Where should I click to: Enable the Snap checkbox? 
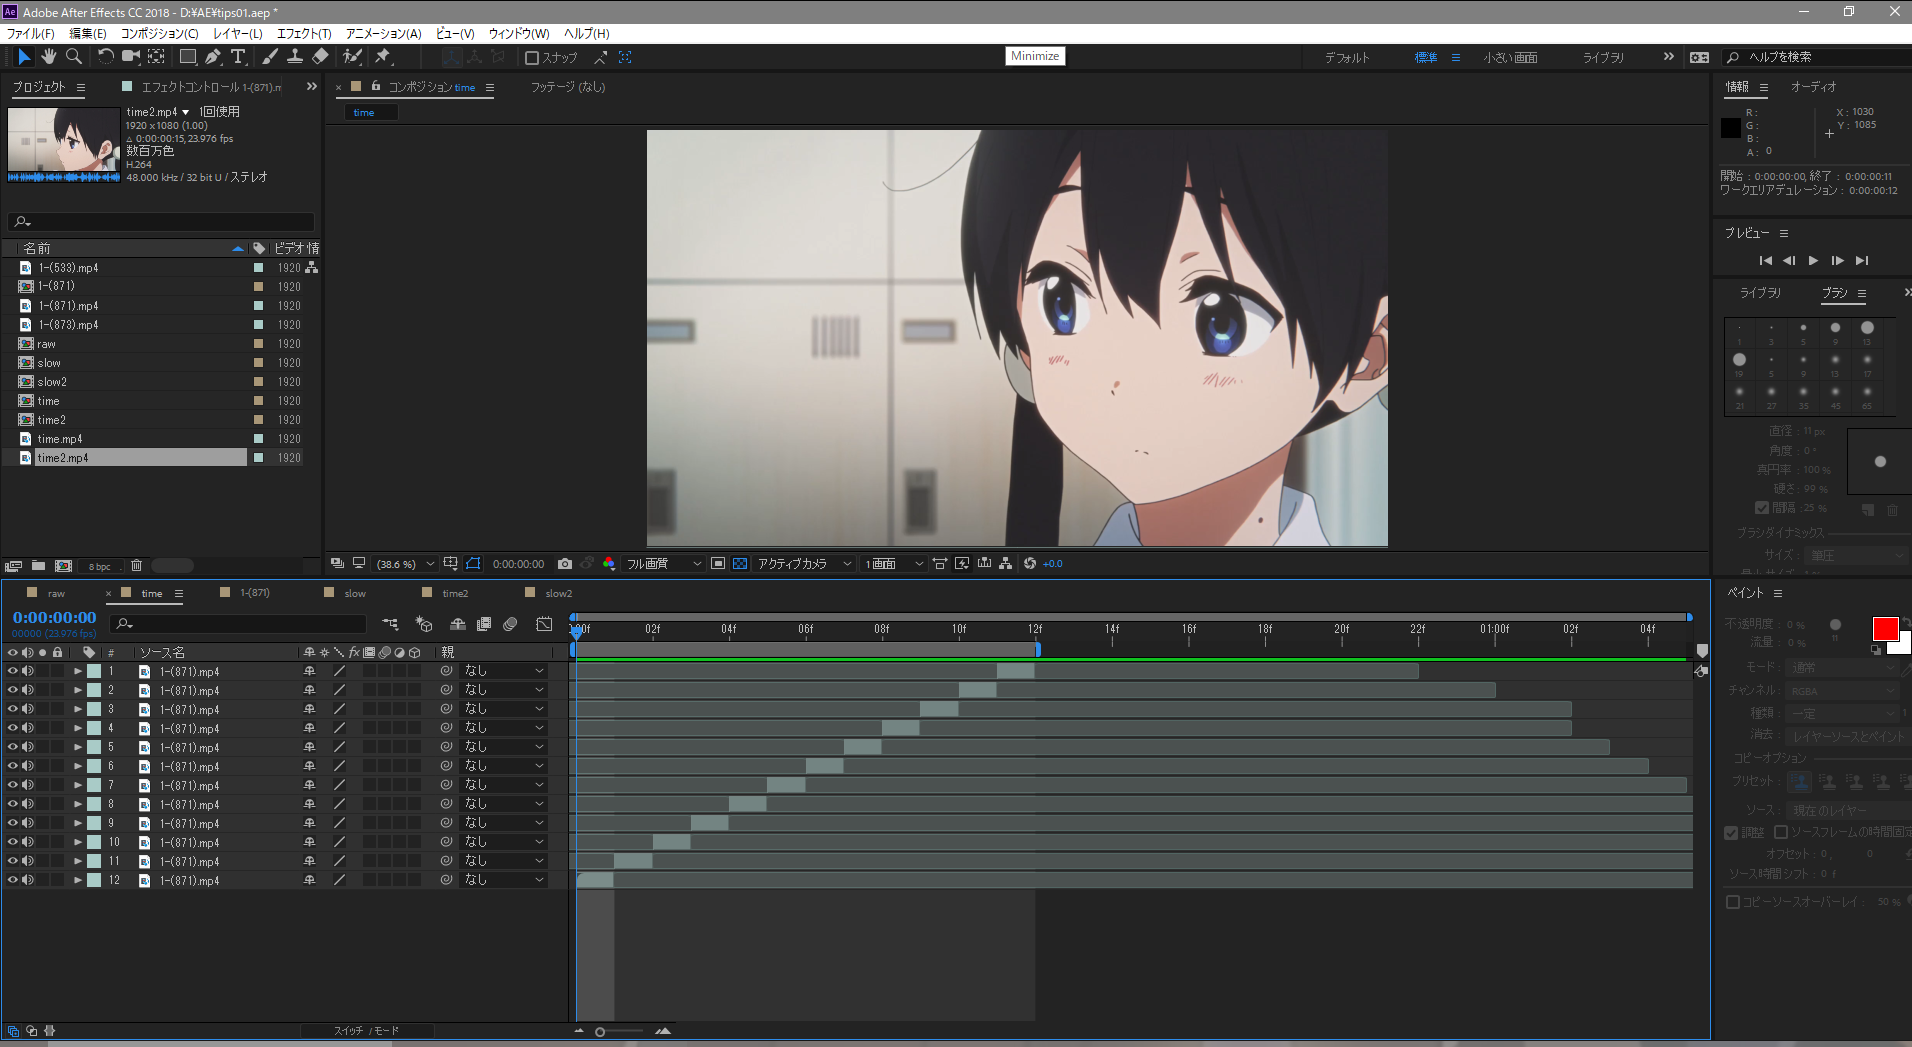click(532, 58)
